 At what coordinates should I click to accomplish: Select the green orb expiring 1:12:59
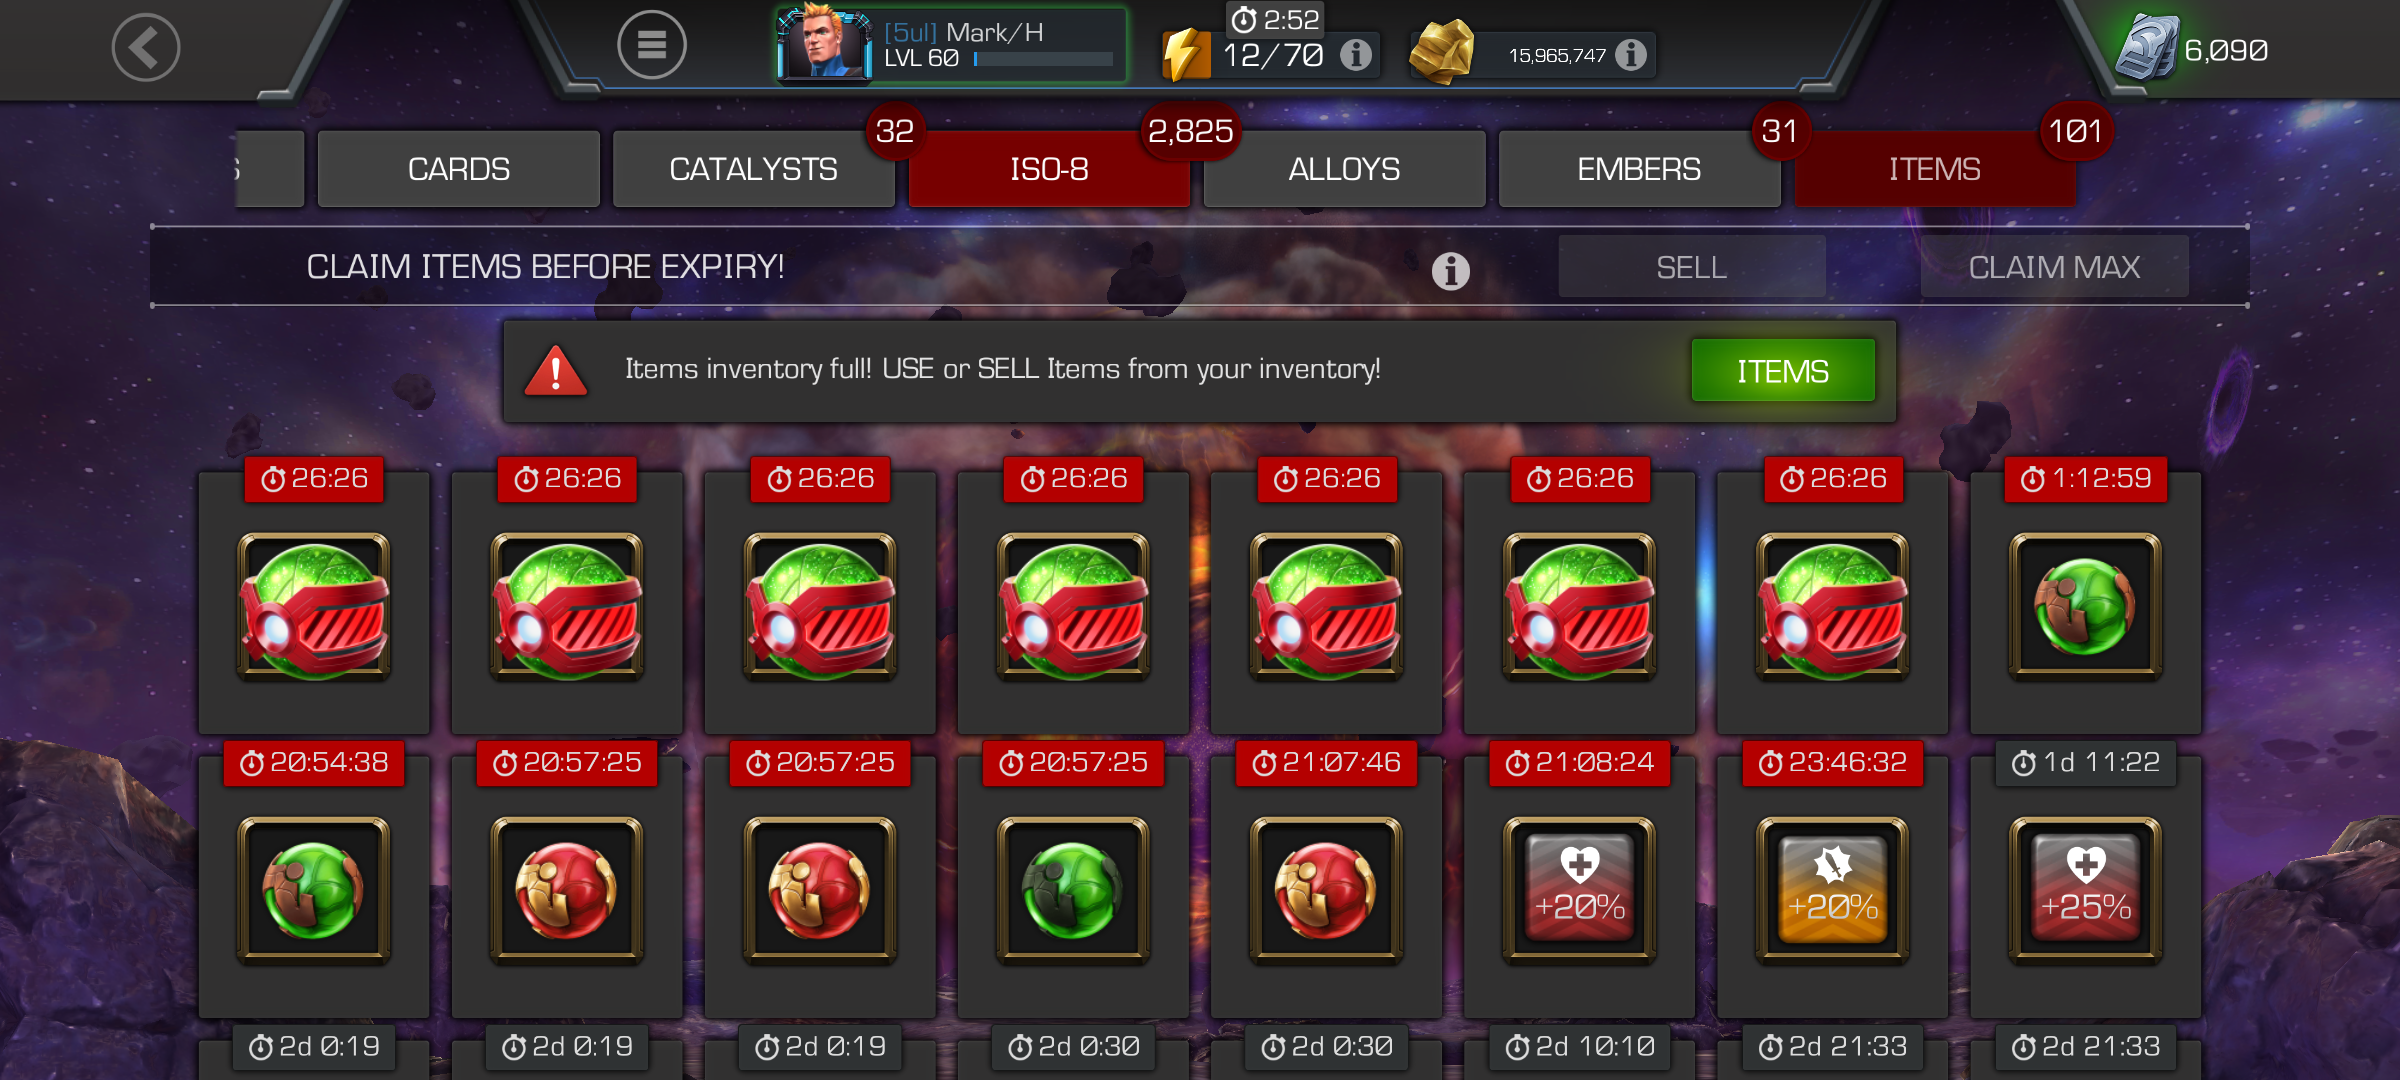click(2086, 606)
